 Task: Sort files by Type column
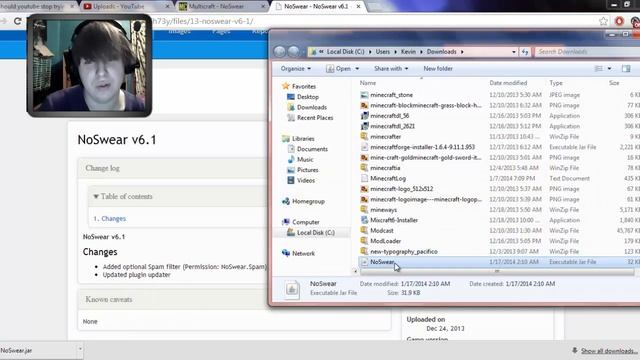coord(556,83)
